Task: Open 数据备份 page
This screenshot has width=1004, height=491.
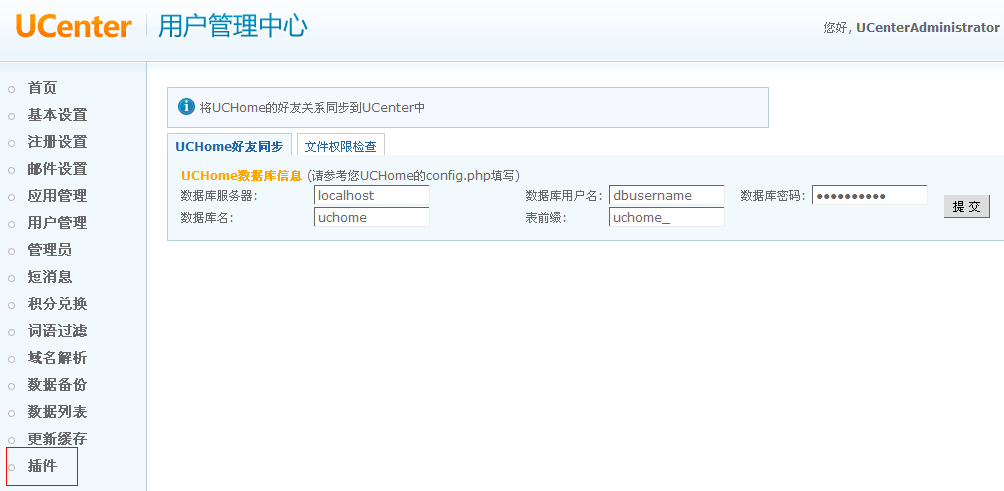Action: [x=57, y=385]
